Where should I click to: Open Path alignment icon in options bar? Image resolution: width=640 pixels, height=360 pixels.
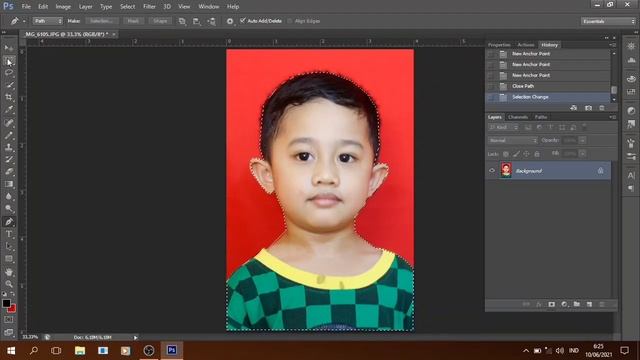pyautogui.click(x=196, y=21)
